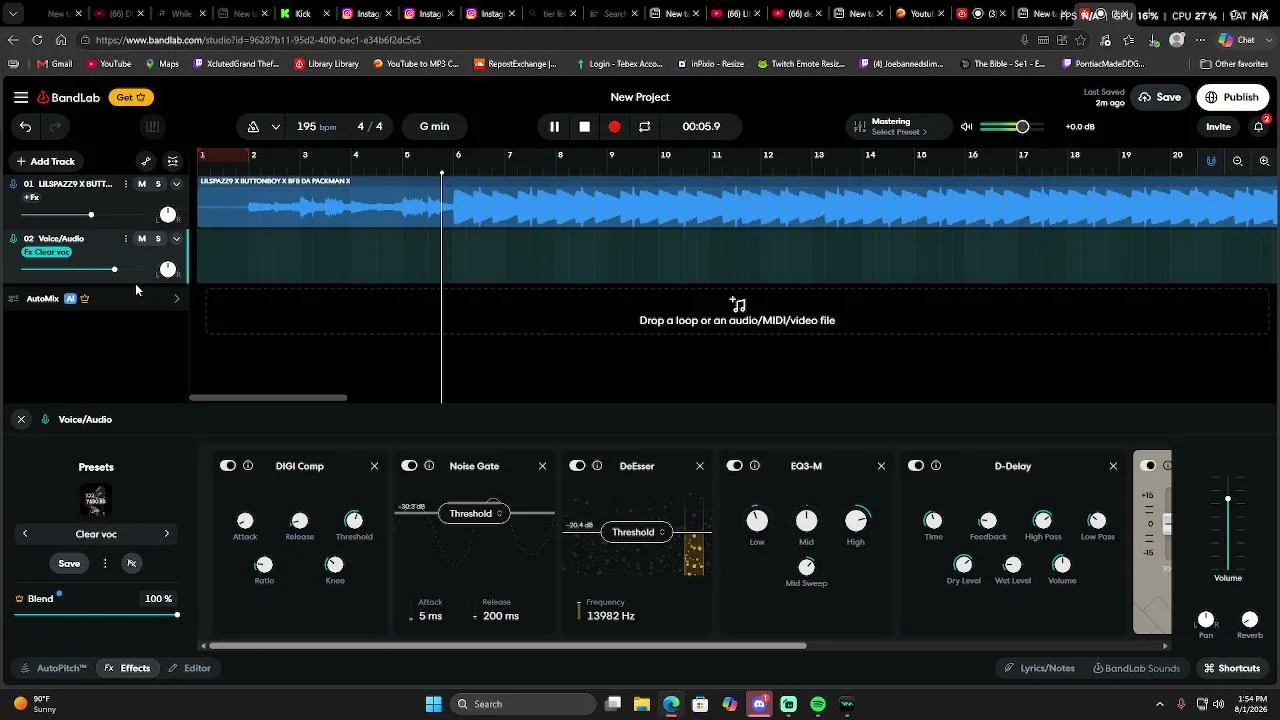Undo the last action in BandLab
The image size is (1280, 720).
25,126
